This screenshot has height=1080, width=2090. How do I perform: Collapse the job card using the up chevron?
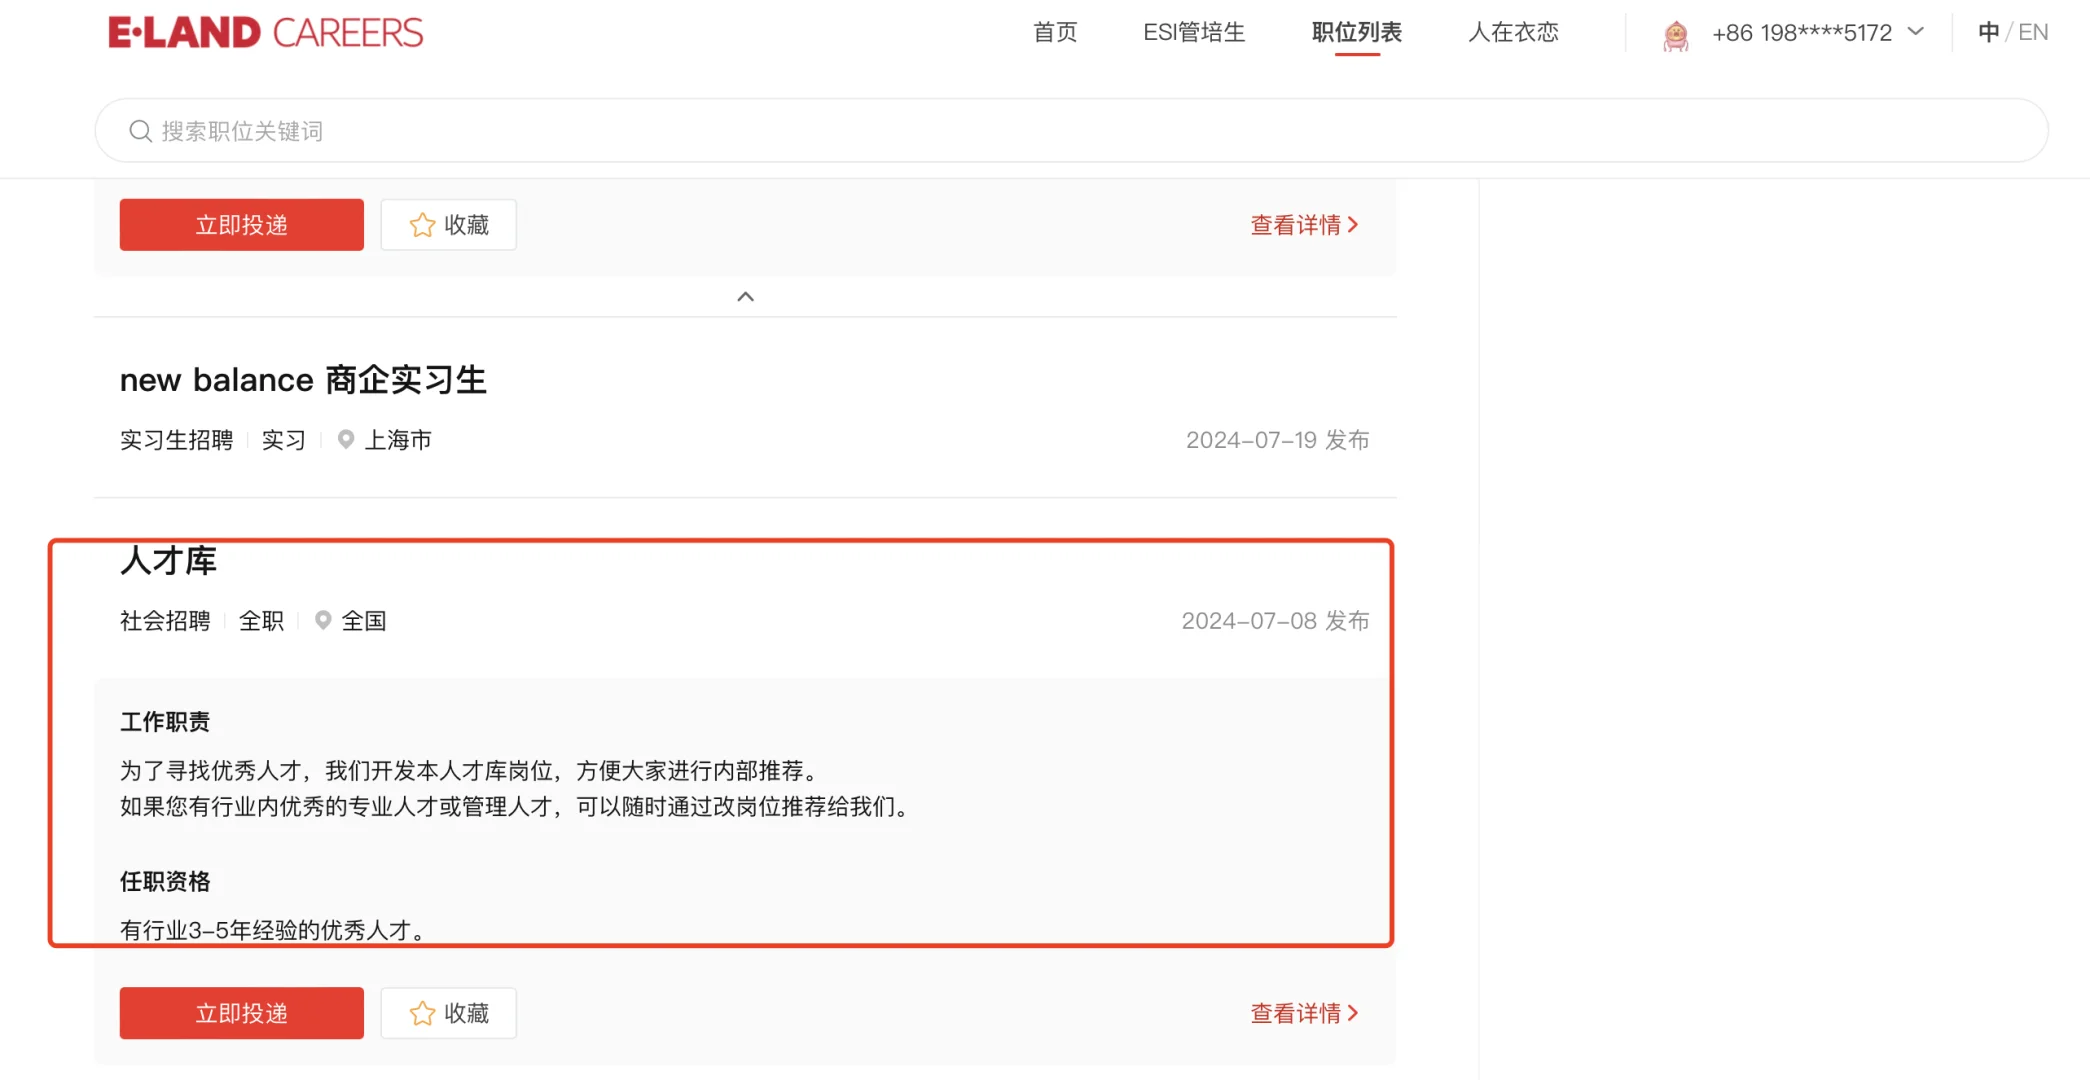pyautogui.click(x=745, y=297)
